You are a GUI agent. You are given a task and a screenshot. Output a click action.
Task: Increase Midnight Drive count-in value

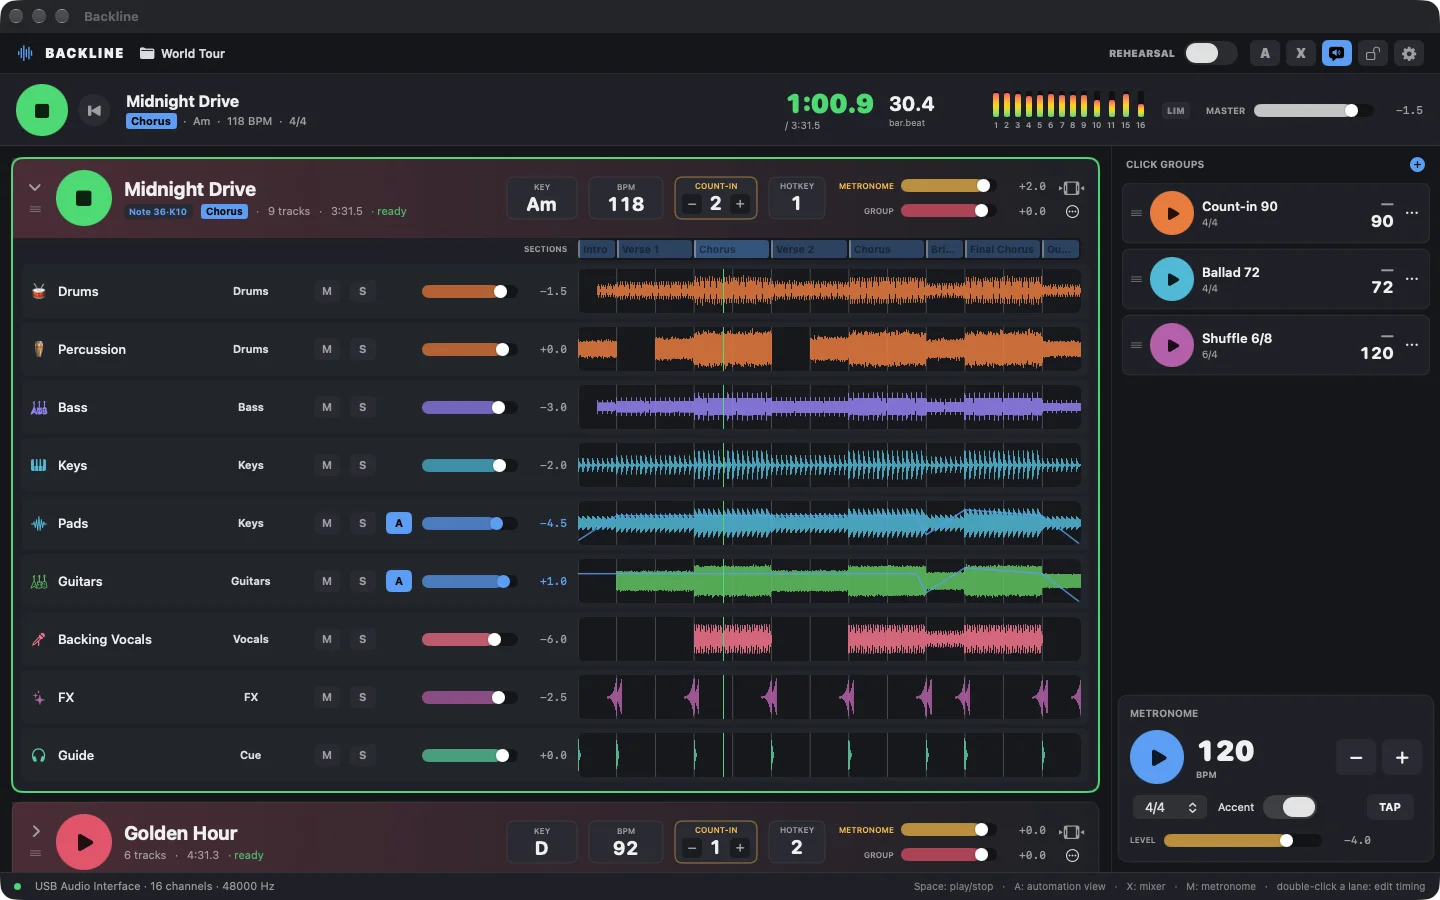[740, 204]
